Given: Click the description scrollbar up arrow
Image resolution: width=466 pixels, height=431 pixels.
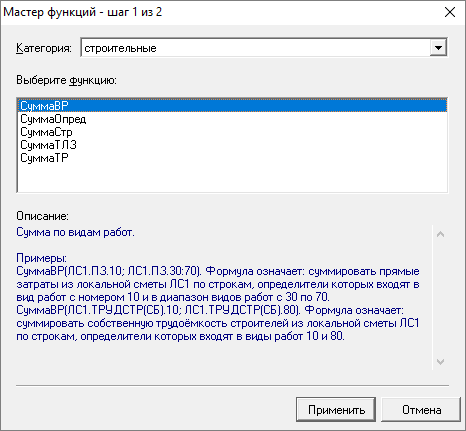Looking at the screenshot, I should [x=440, y=234].
